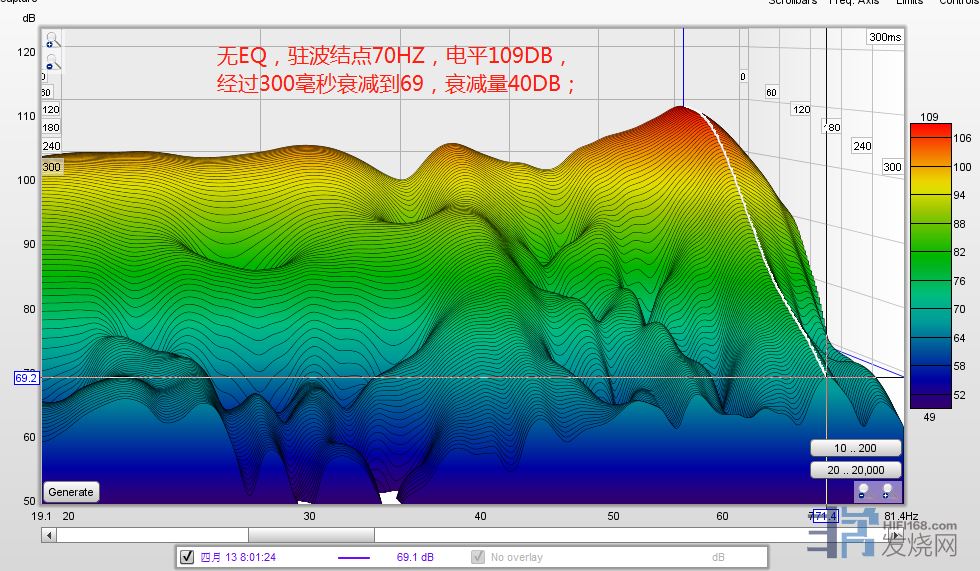Click the red top of the color scale
This screenshot has width=980, height=571.
pos(929,131)
